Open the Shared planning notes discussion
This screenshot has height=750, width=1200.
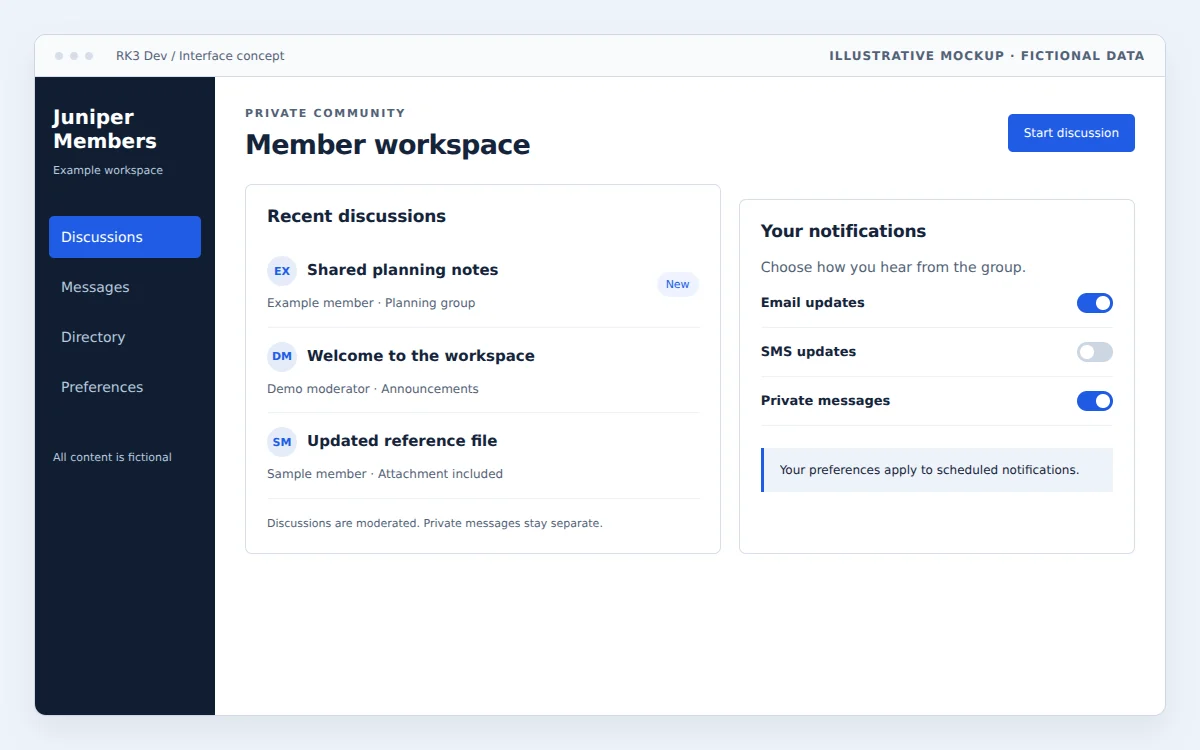click(x=402, y=270)
